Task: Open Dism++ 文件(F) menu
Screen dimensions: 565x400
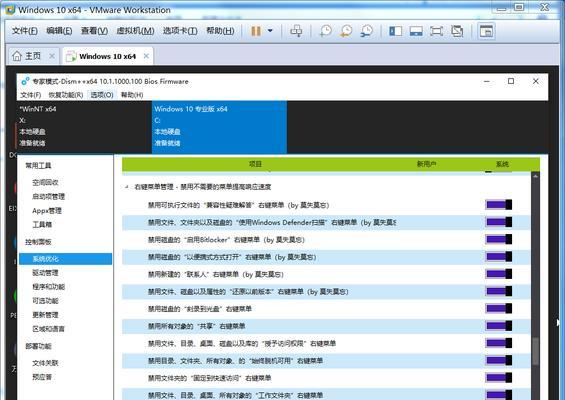Action: pos(31,95)
